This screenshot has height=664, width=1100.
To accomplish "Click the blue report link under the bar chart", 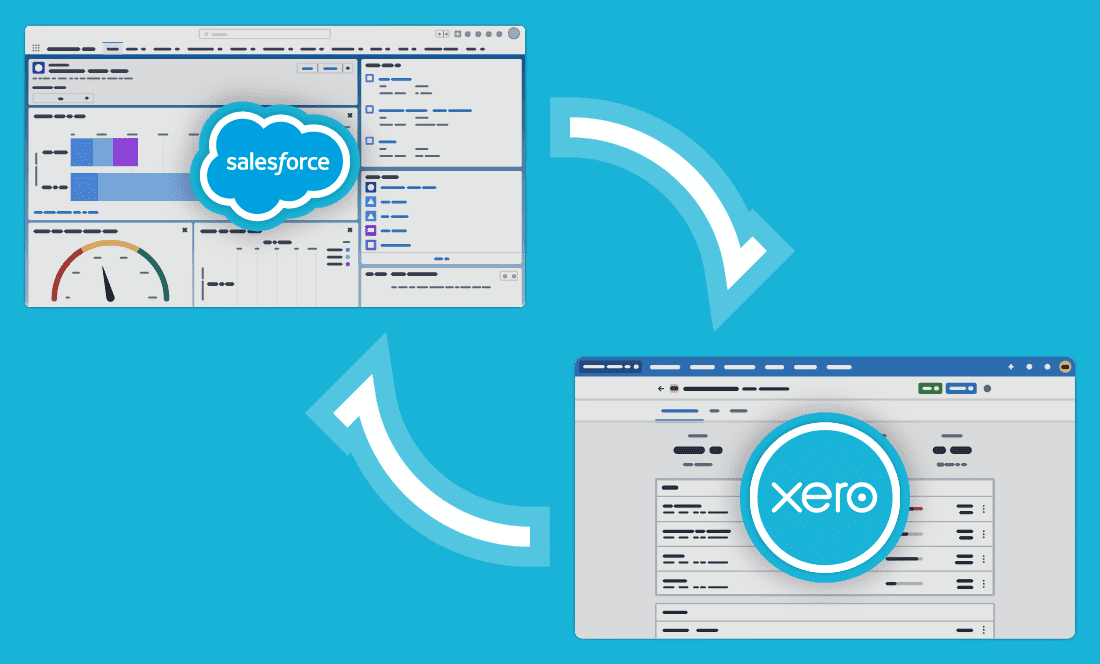I will coord(66,212).
